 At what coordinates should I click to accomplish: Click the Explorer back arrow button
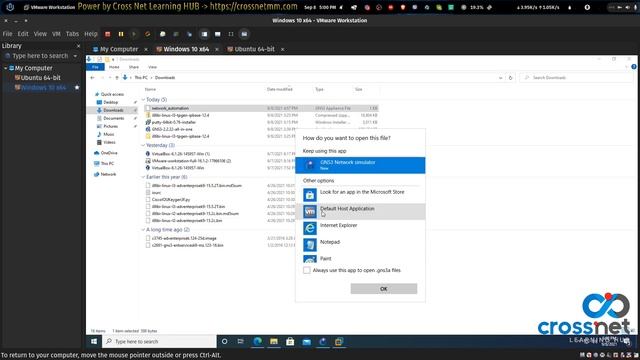(x=93, y=78)
